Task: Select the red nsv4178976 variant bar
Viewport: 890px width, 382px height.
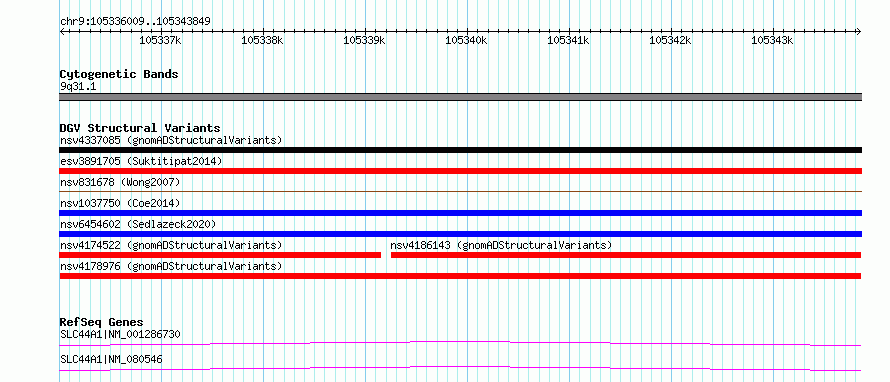Action: (461, 276)
